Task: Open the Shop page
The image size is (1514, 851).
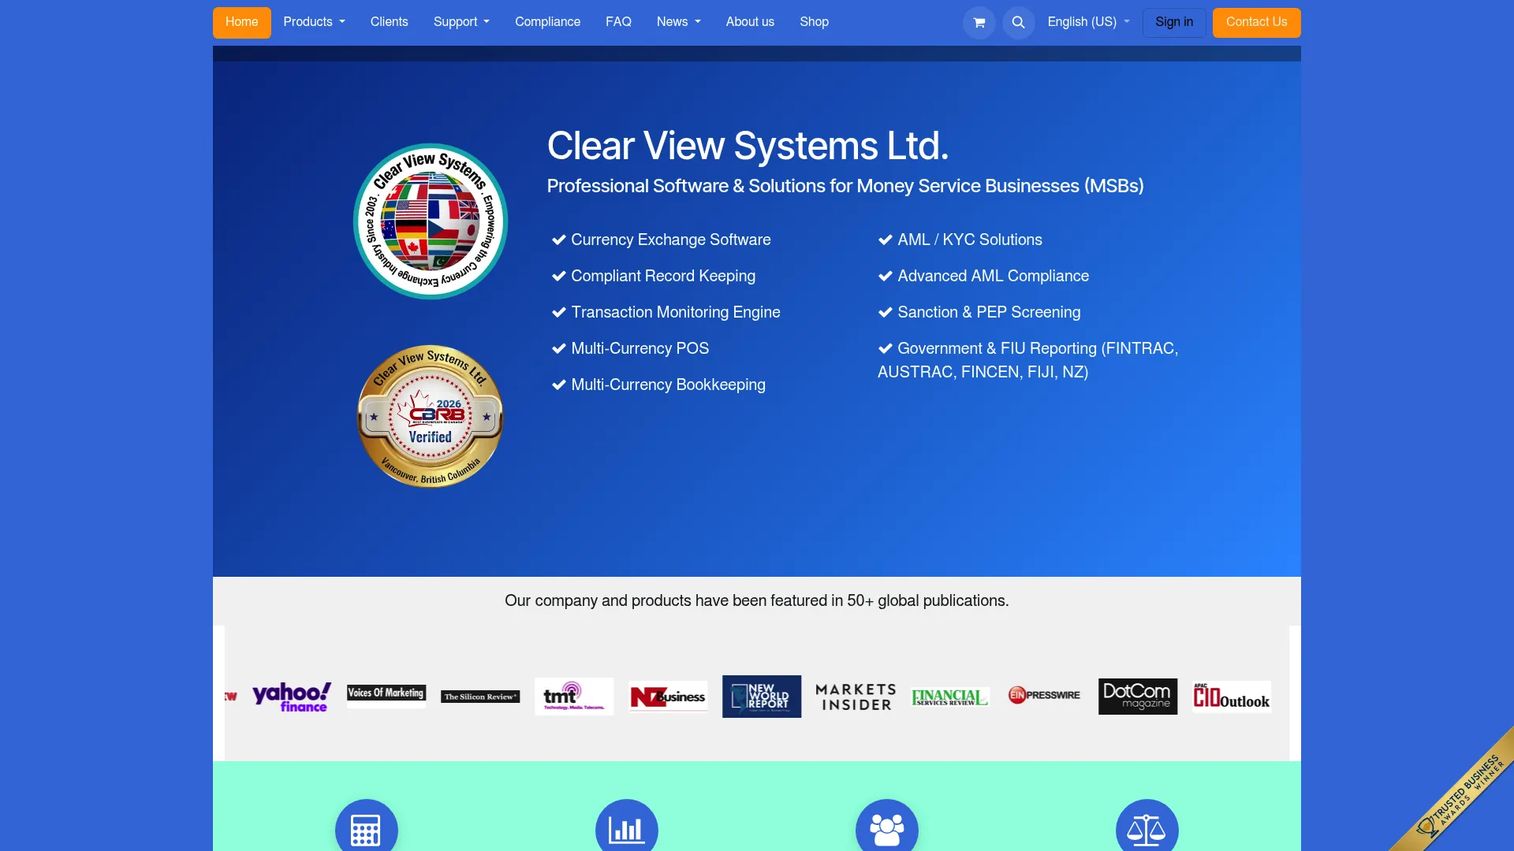Action: (814, 22)
